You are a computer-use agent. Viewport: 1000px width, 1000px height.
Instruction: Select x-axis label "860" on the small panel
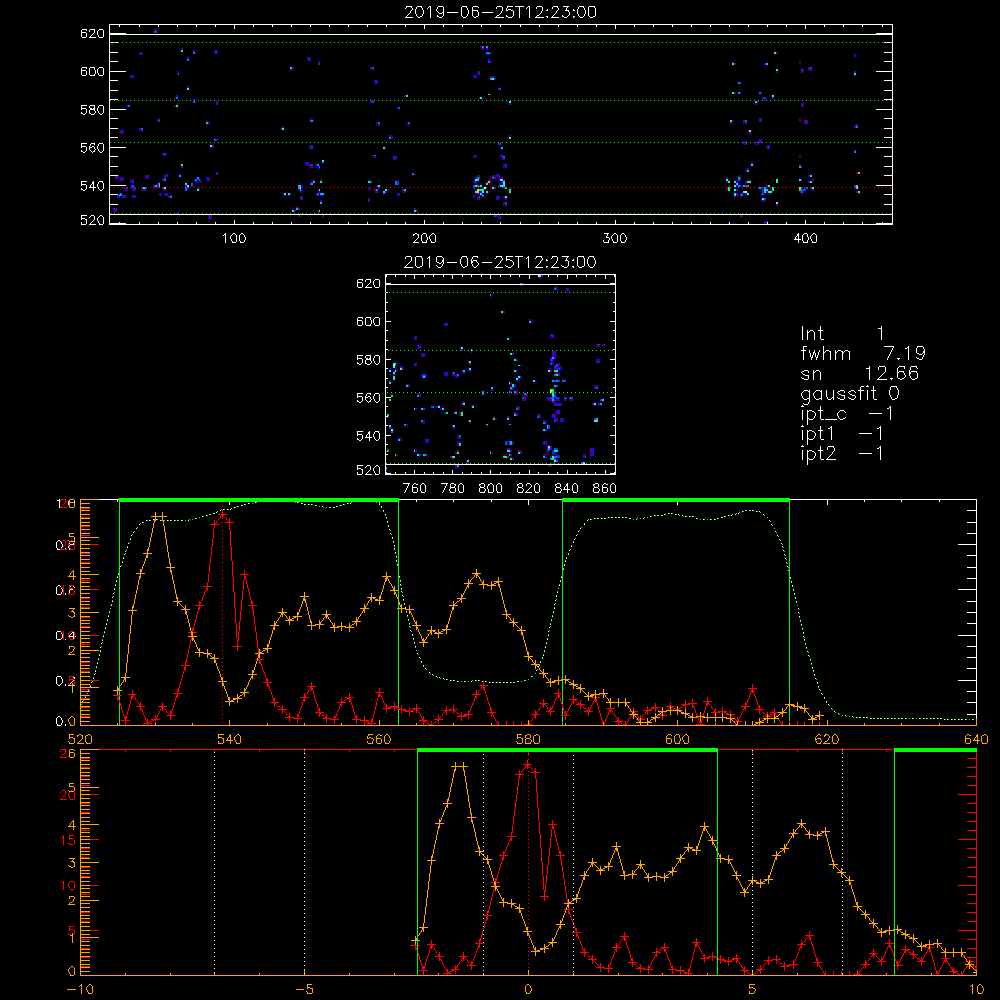tap(604, 488)
